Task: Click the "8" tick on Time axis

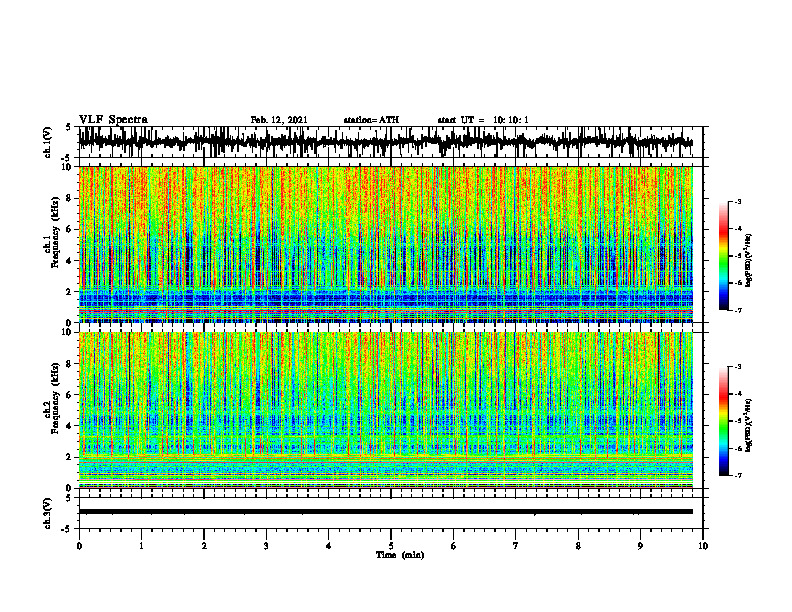Action: tap(578, 546)
